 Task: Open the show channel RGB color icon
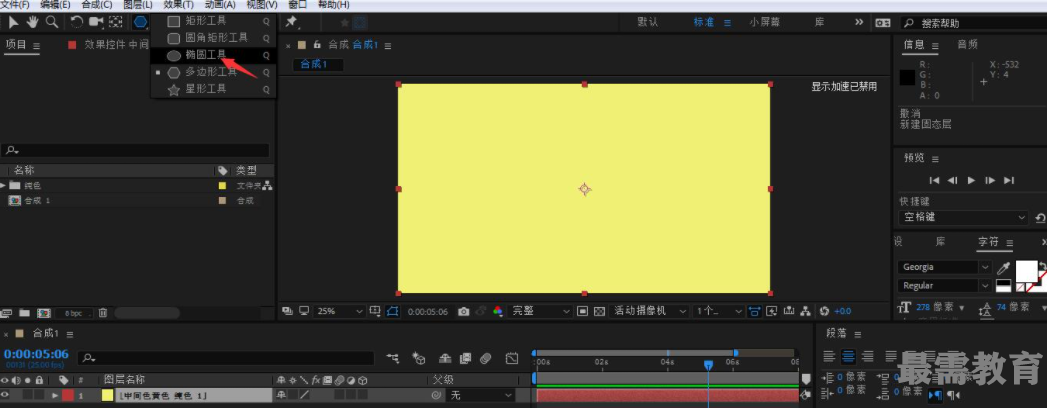click(x=497, y=311)
